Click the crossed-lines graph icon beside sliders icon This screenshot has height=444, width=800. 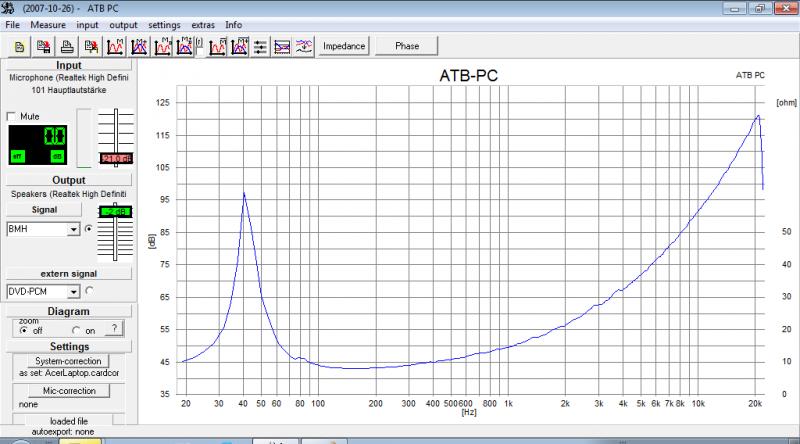tap(282, 46)
